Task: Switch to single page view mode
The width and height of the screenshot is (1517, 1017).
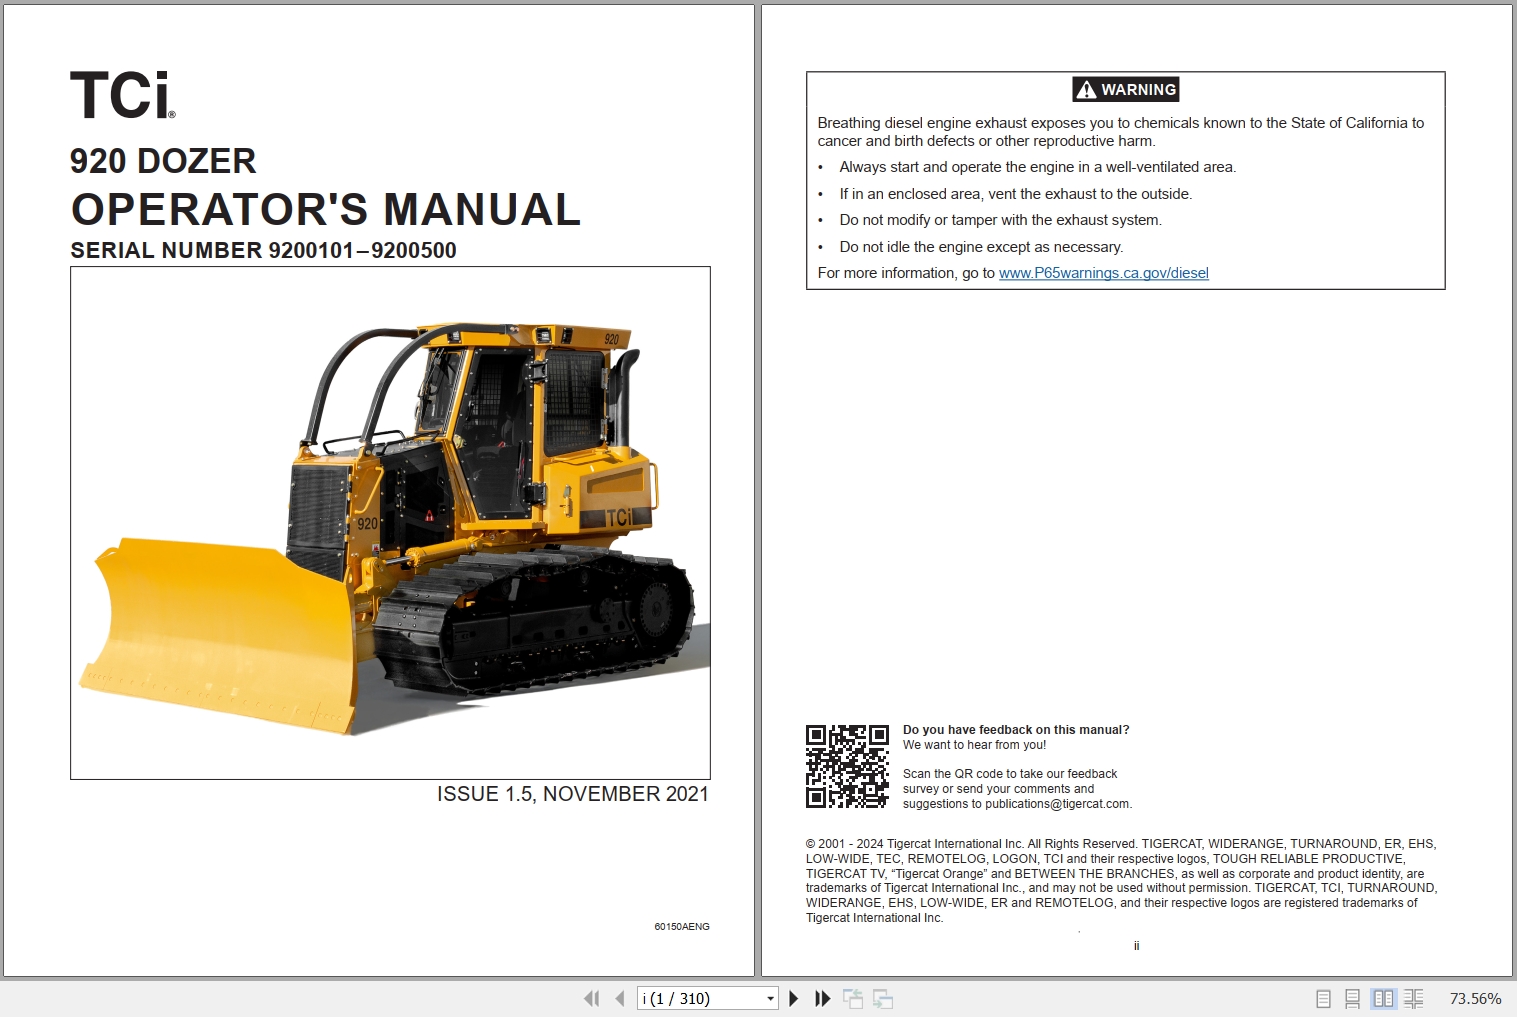Action: coord(1323,998)
